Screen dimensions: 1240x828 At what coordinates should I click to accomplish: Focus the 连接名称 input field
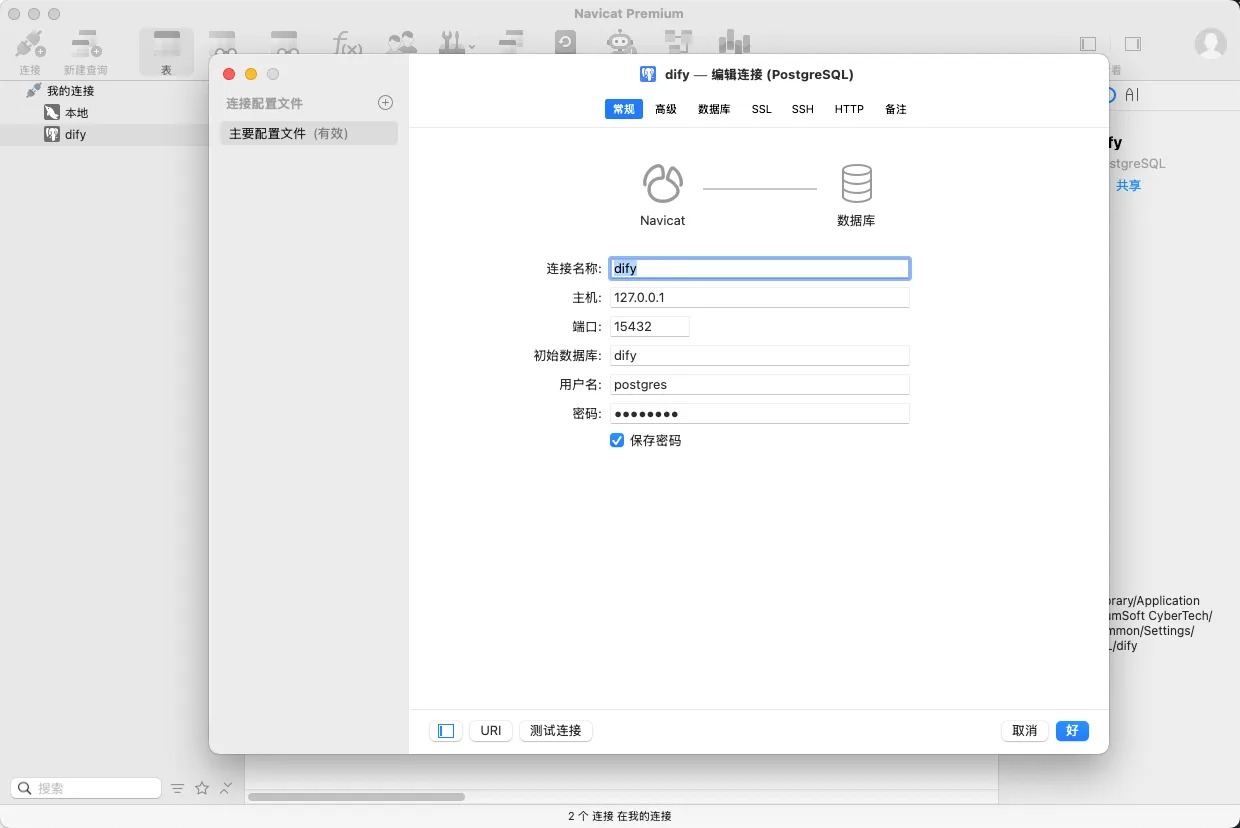[760, 268]
